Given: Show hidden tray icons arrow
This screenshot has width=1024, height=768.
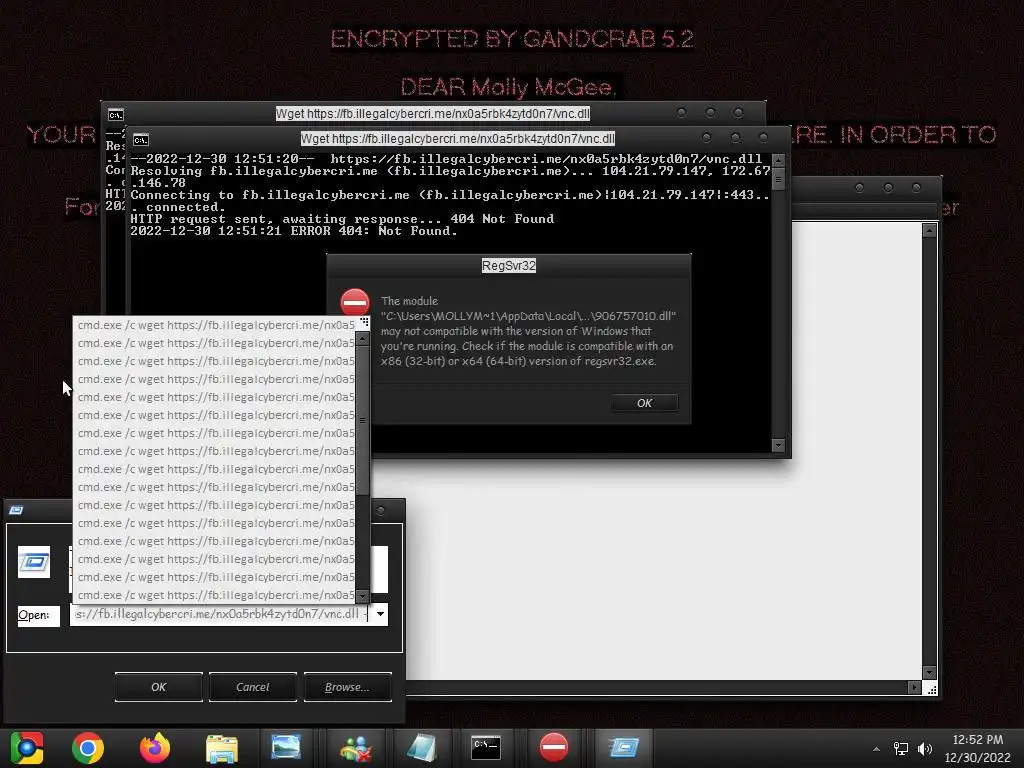Looking at the screenshot, I should click(x=876, y=749).
